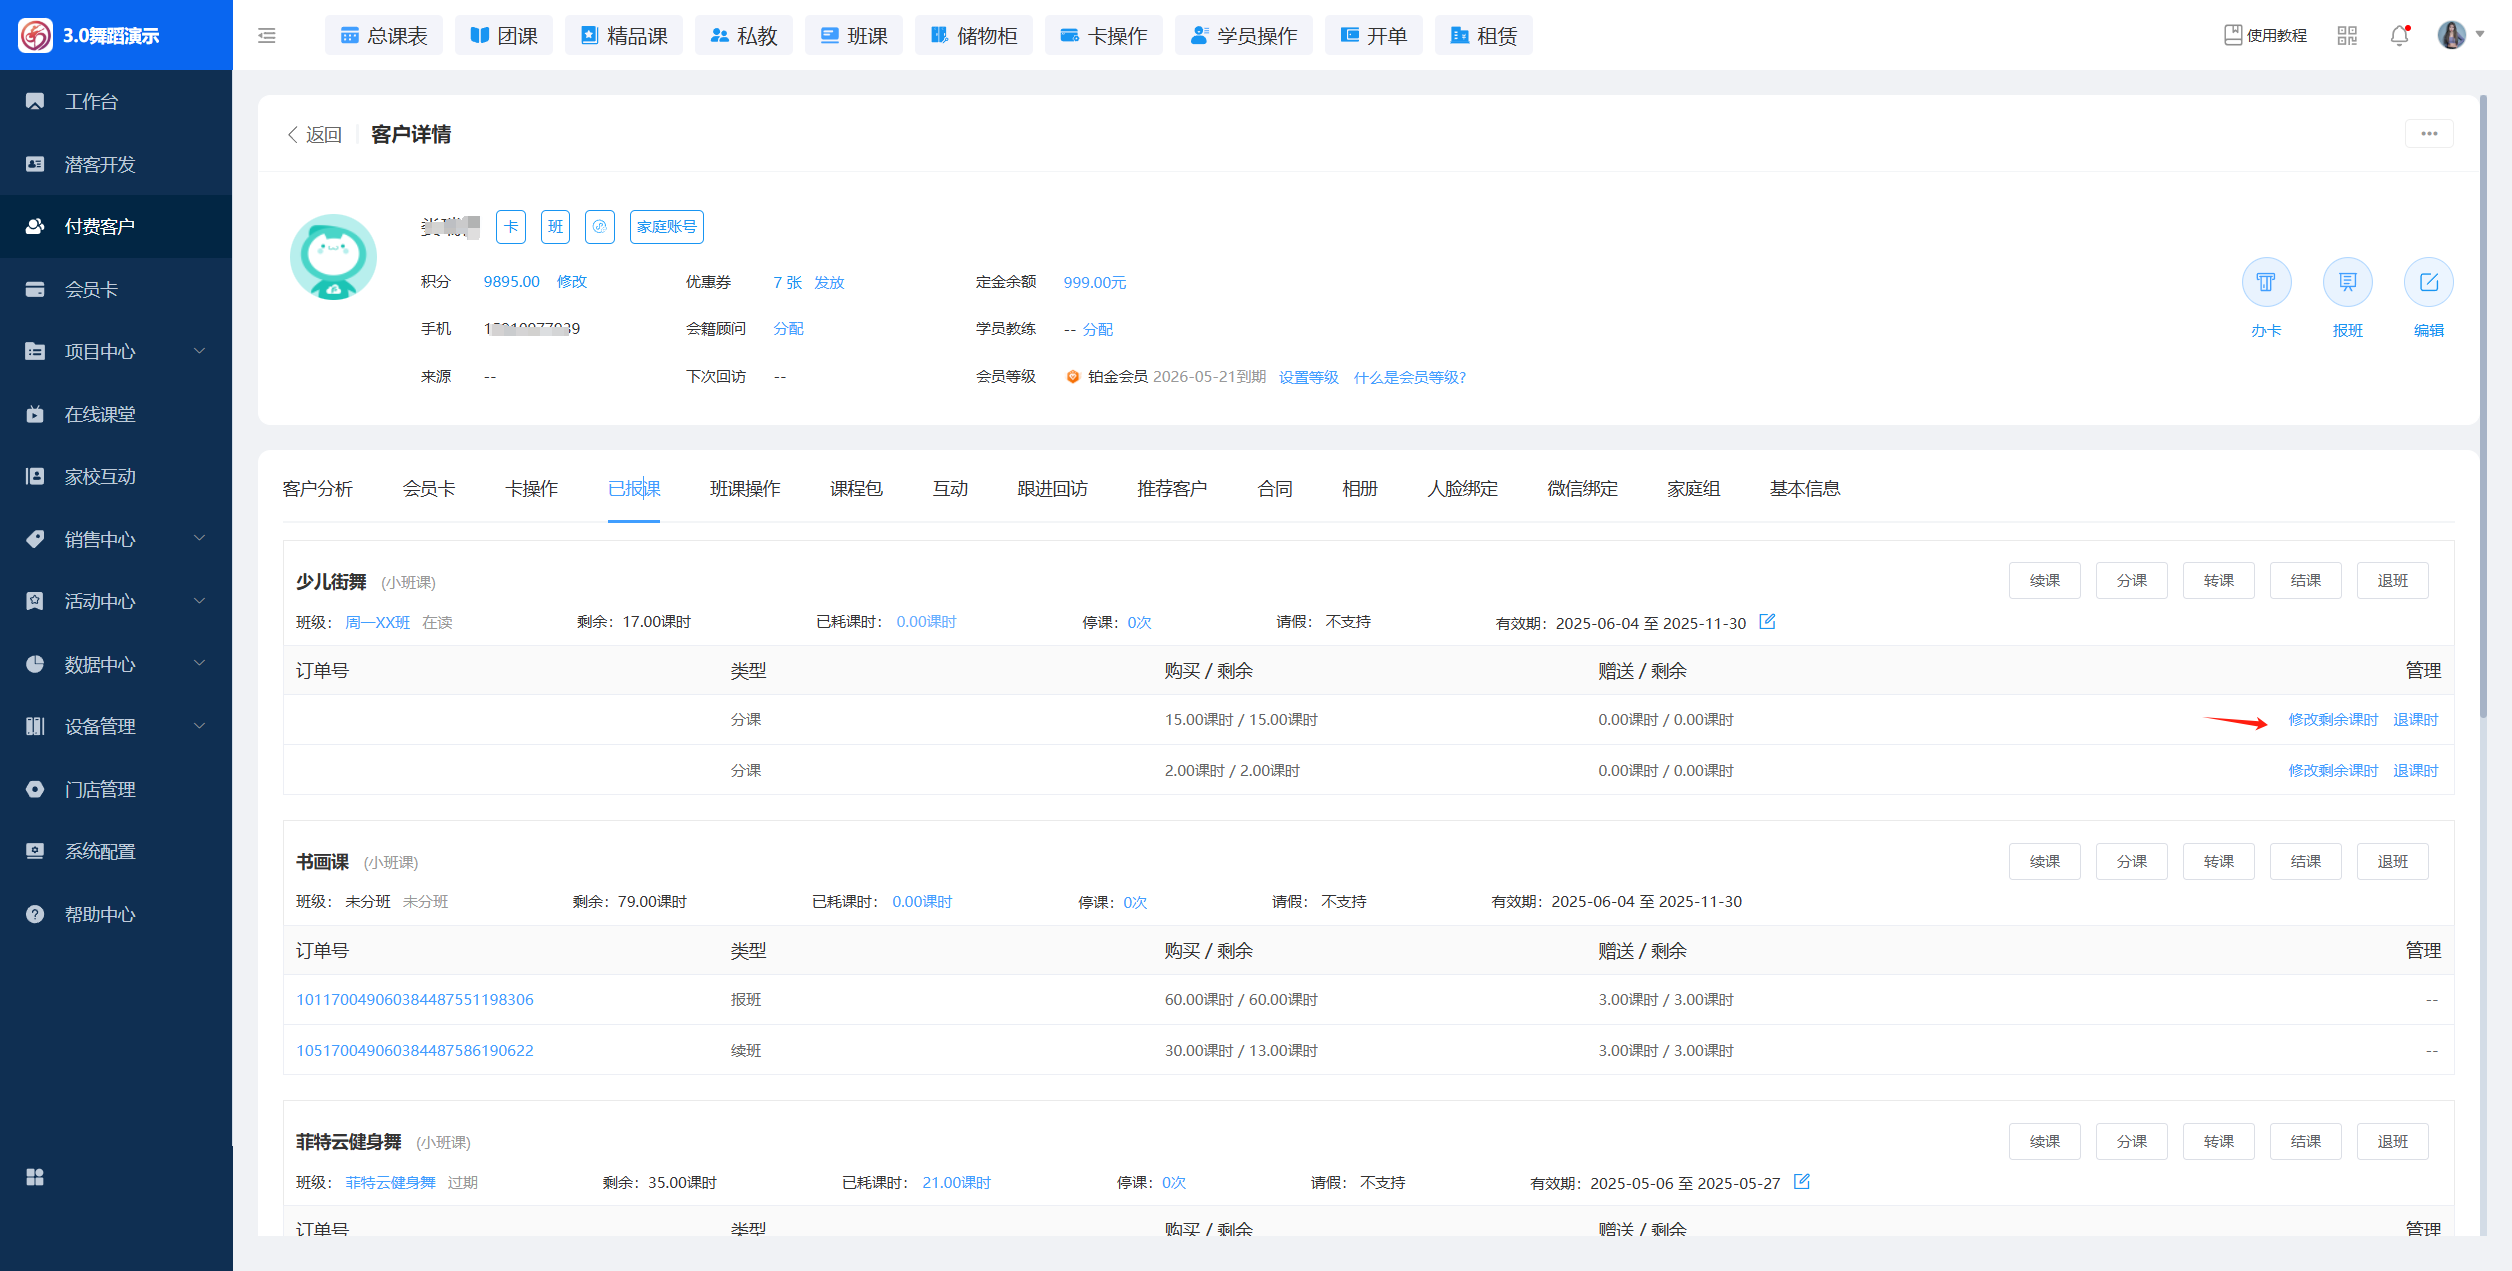Image resolution: width=2512 pixels, height=1271 pixels.
Task: Click the 编辑 edit customer icon
Action: (x=2428, y=283)
